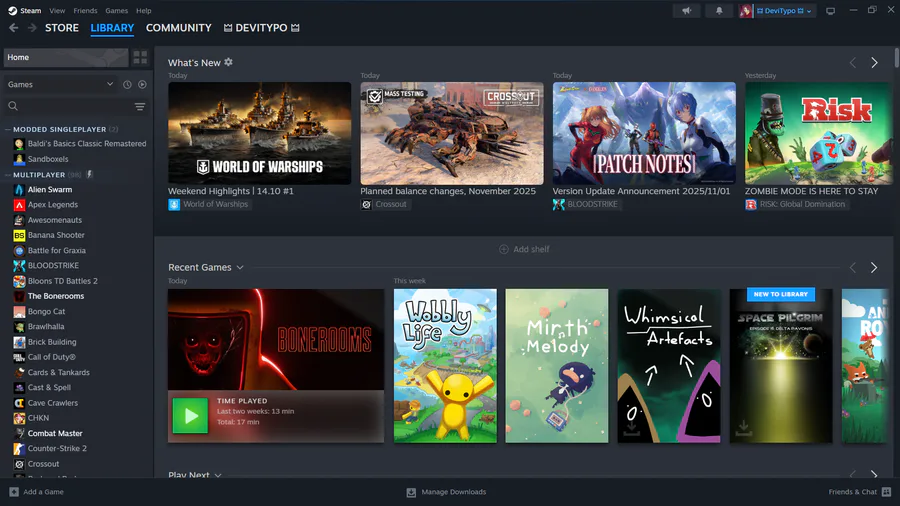Open the Mirth Melody game cover

(x=557, y=366)
